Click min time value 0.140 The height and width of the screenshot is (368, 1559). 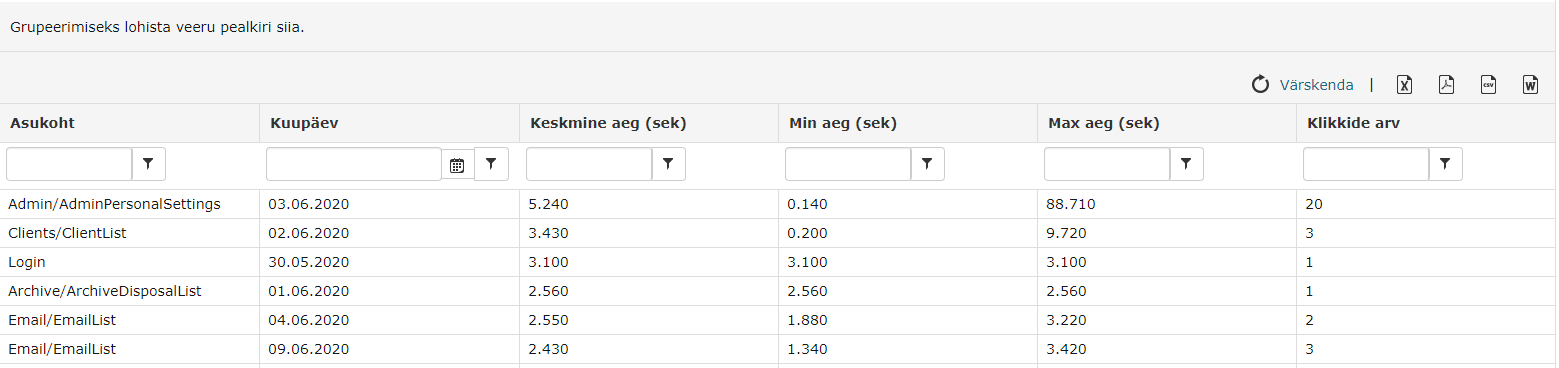tap(807, 204)
